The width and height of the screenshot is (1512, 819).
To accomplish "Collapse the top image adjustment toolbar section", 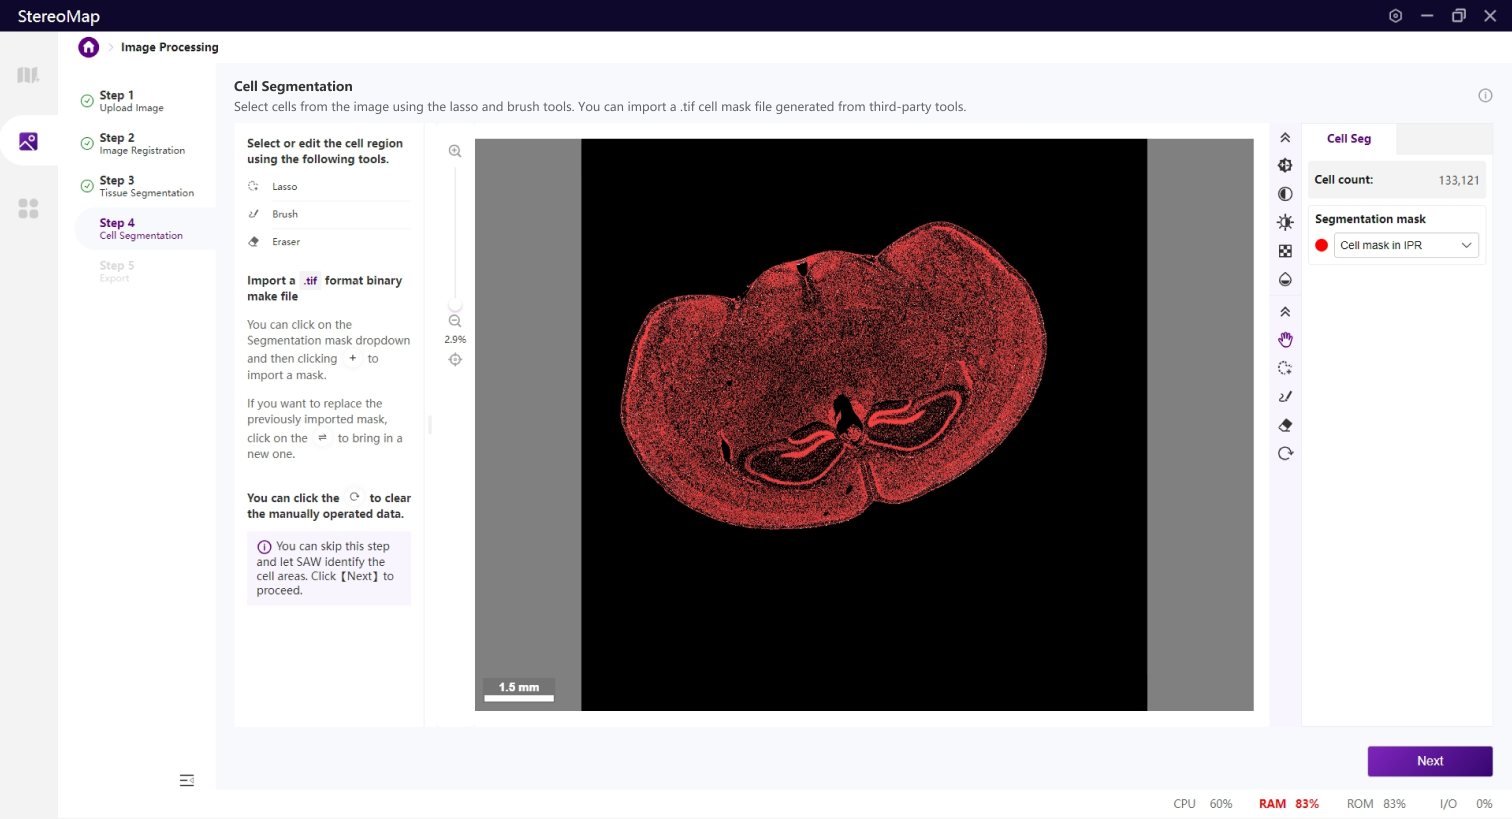I will tap(1285, 138).
